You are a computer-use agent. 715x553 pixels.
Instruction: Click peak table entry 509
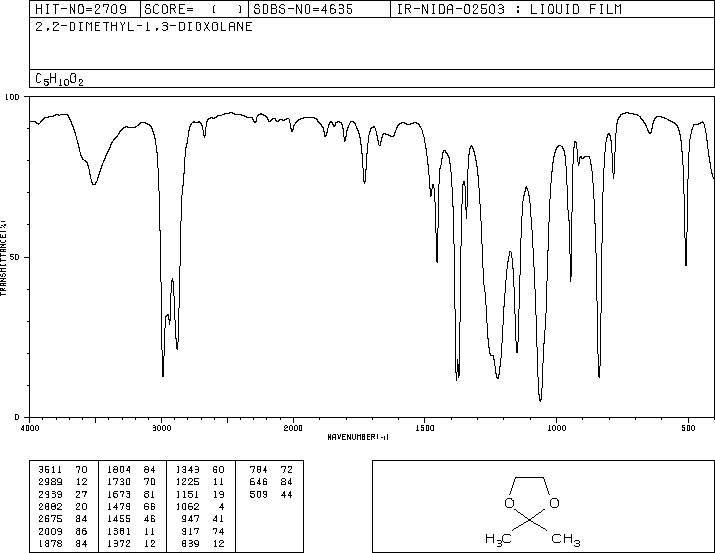(259, 494)
